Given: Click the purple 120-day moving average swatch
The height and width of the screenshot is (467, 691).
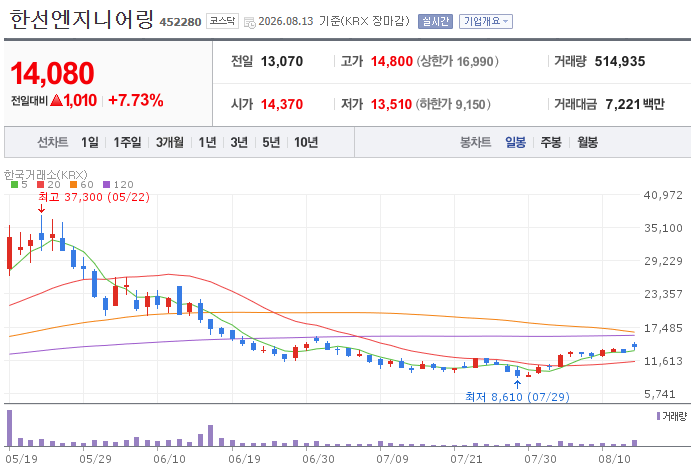Looking at the screenshot, I should [106, 185].
